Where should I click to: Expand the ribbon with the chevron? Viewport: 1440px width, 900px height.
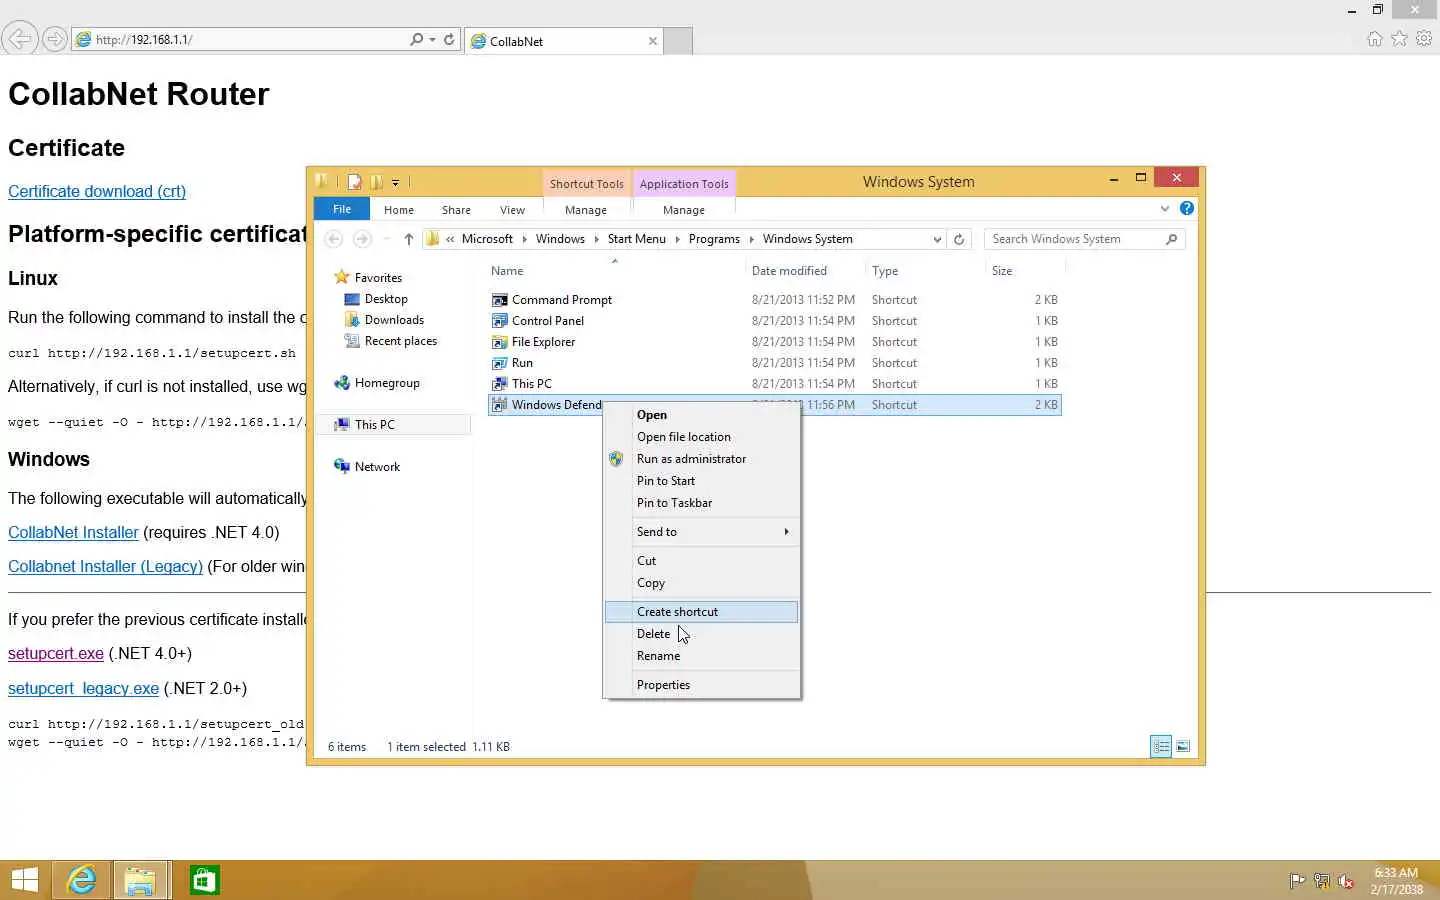[x=1165, y=209]
